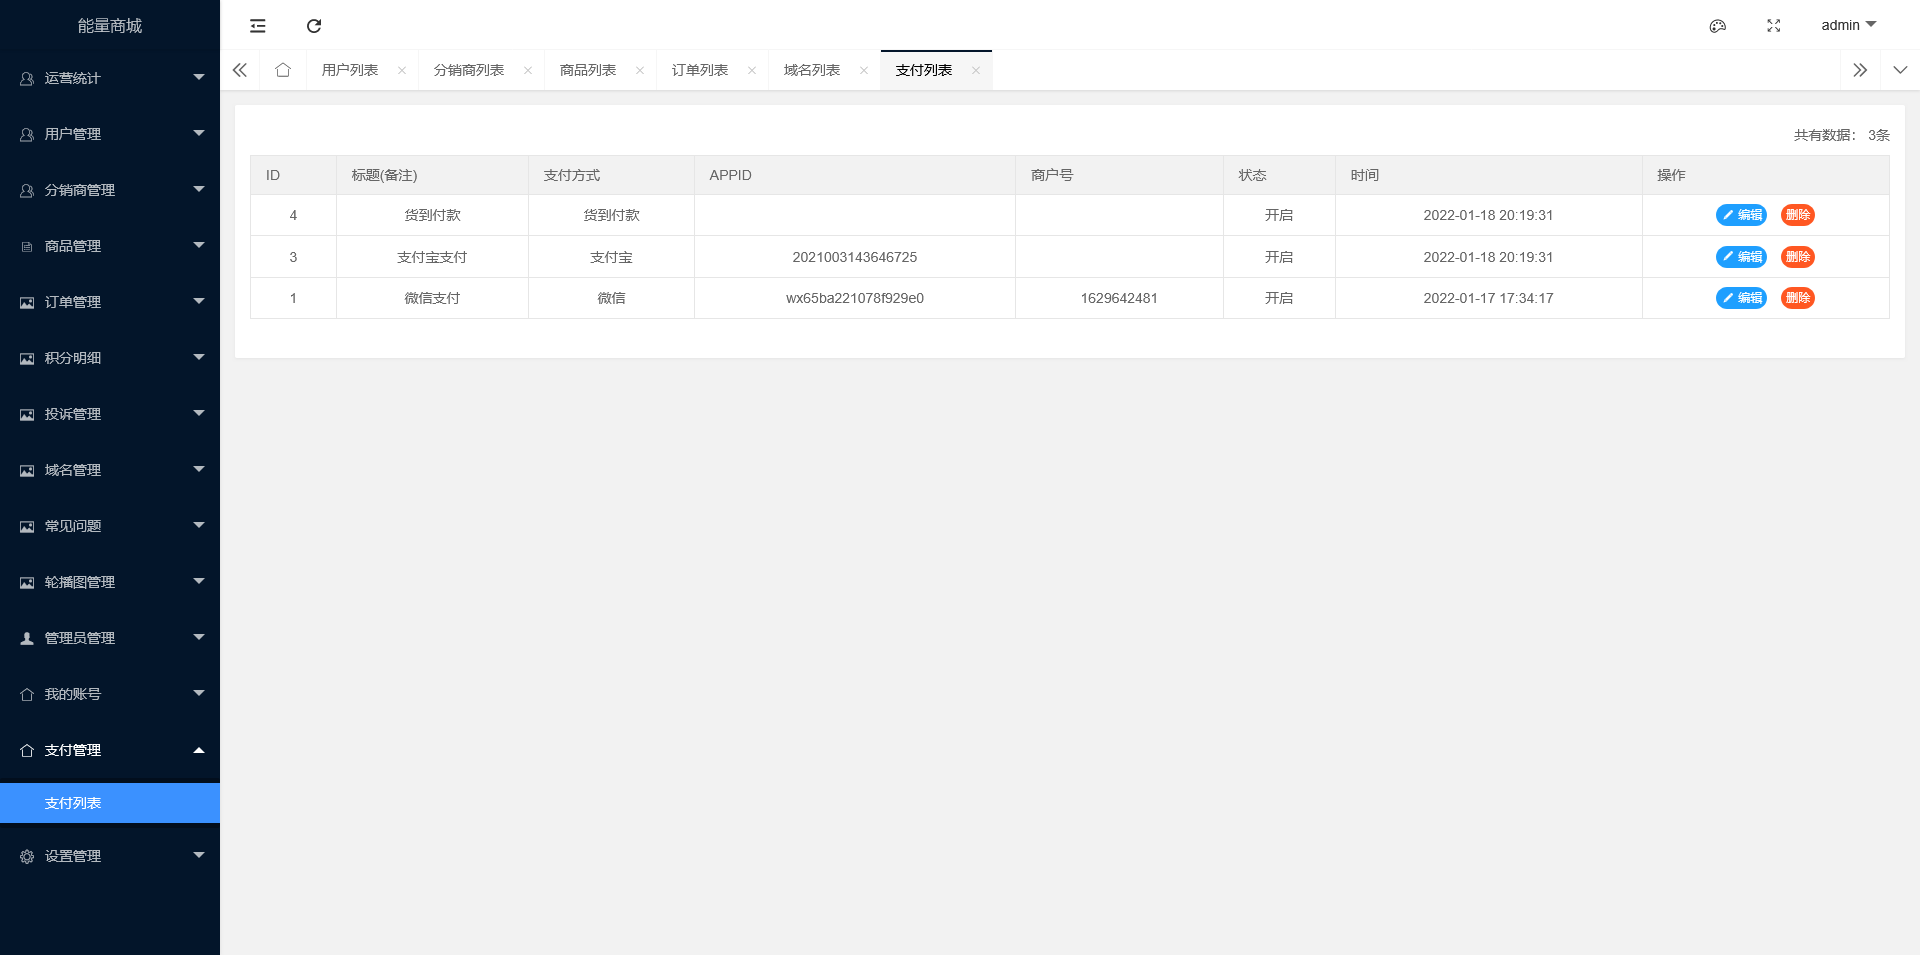
Task: Switch to the 订单列表 tab
Action: [700, 70]
